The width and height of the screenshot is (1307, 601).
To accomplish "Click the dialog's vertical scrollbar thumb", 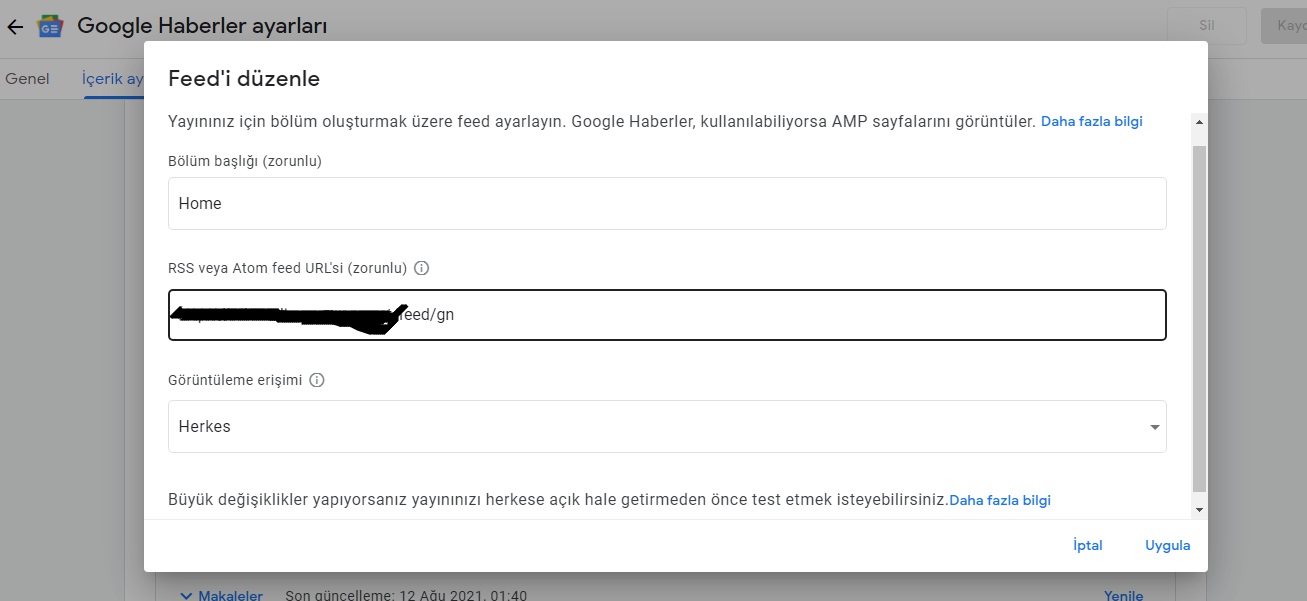I will [1200, 318].
